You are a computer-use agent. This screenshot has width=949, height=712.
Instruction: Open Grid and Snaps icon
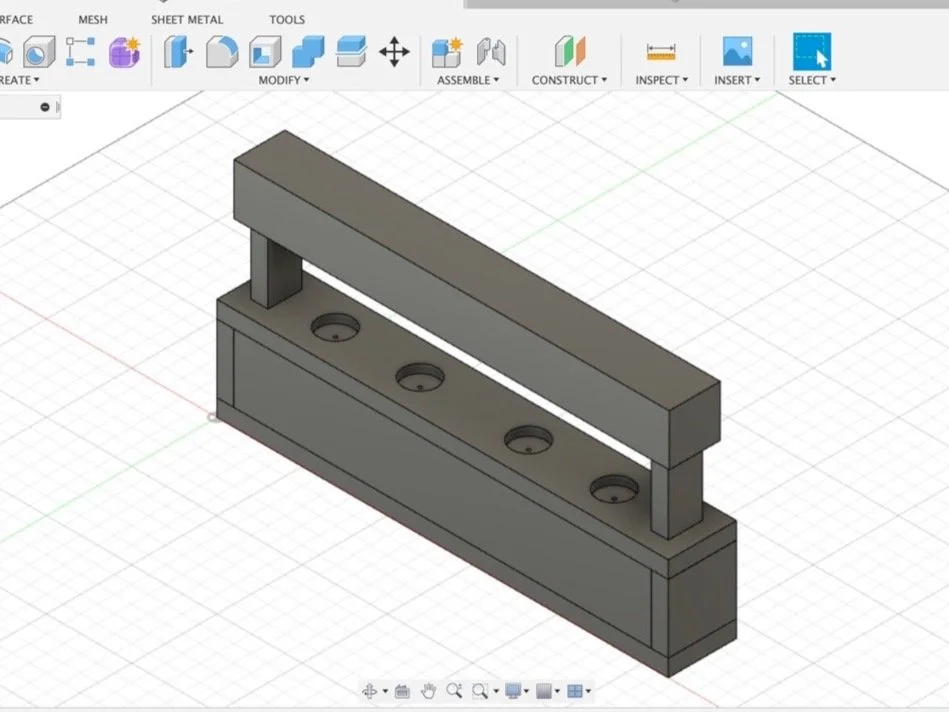(x=544, y=691)
